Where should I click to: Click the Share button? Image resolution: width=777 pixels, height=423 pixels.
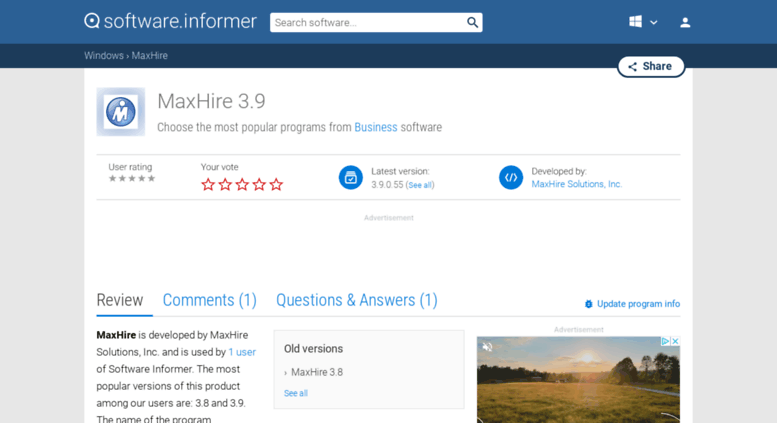click(x=651, y=66)
